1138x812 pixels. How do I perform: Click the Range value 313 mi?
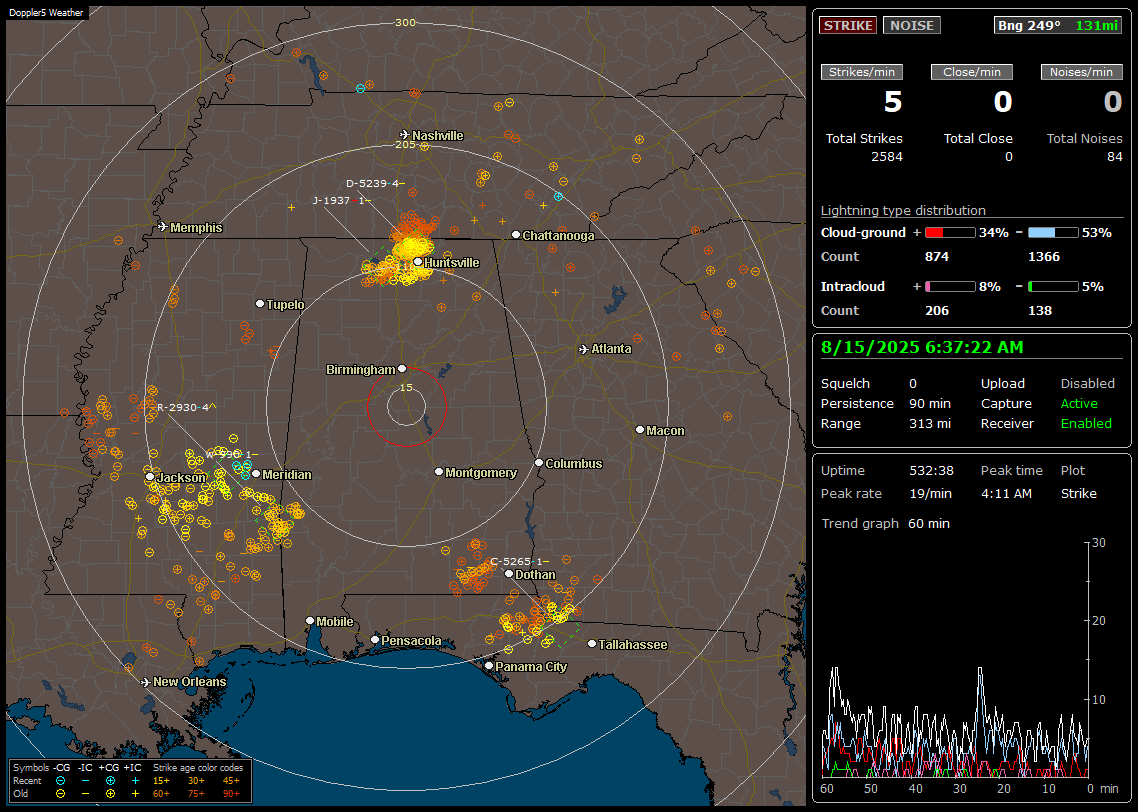coord(930,424)
